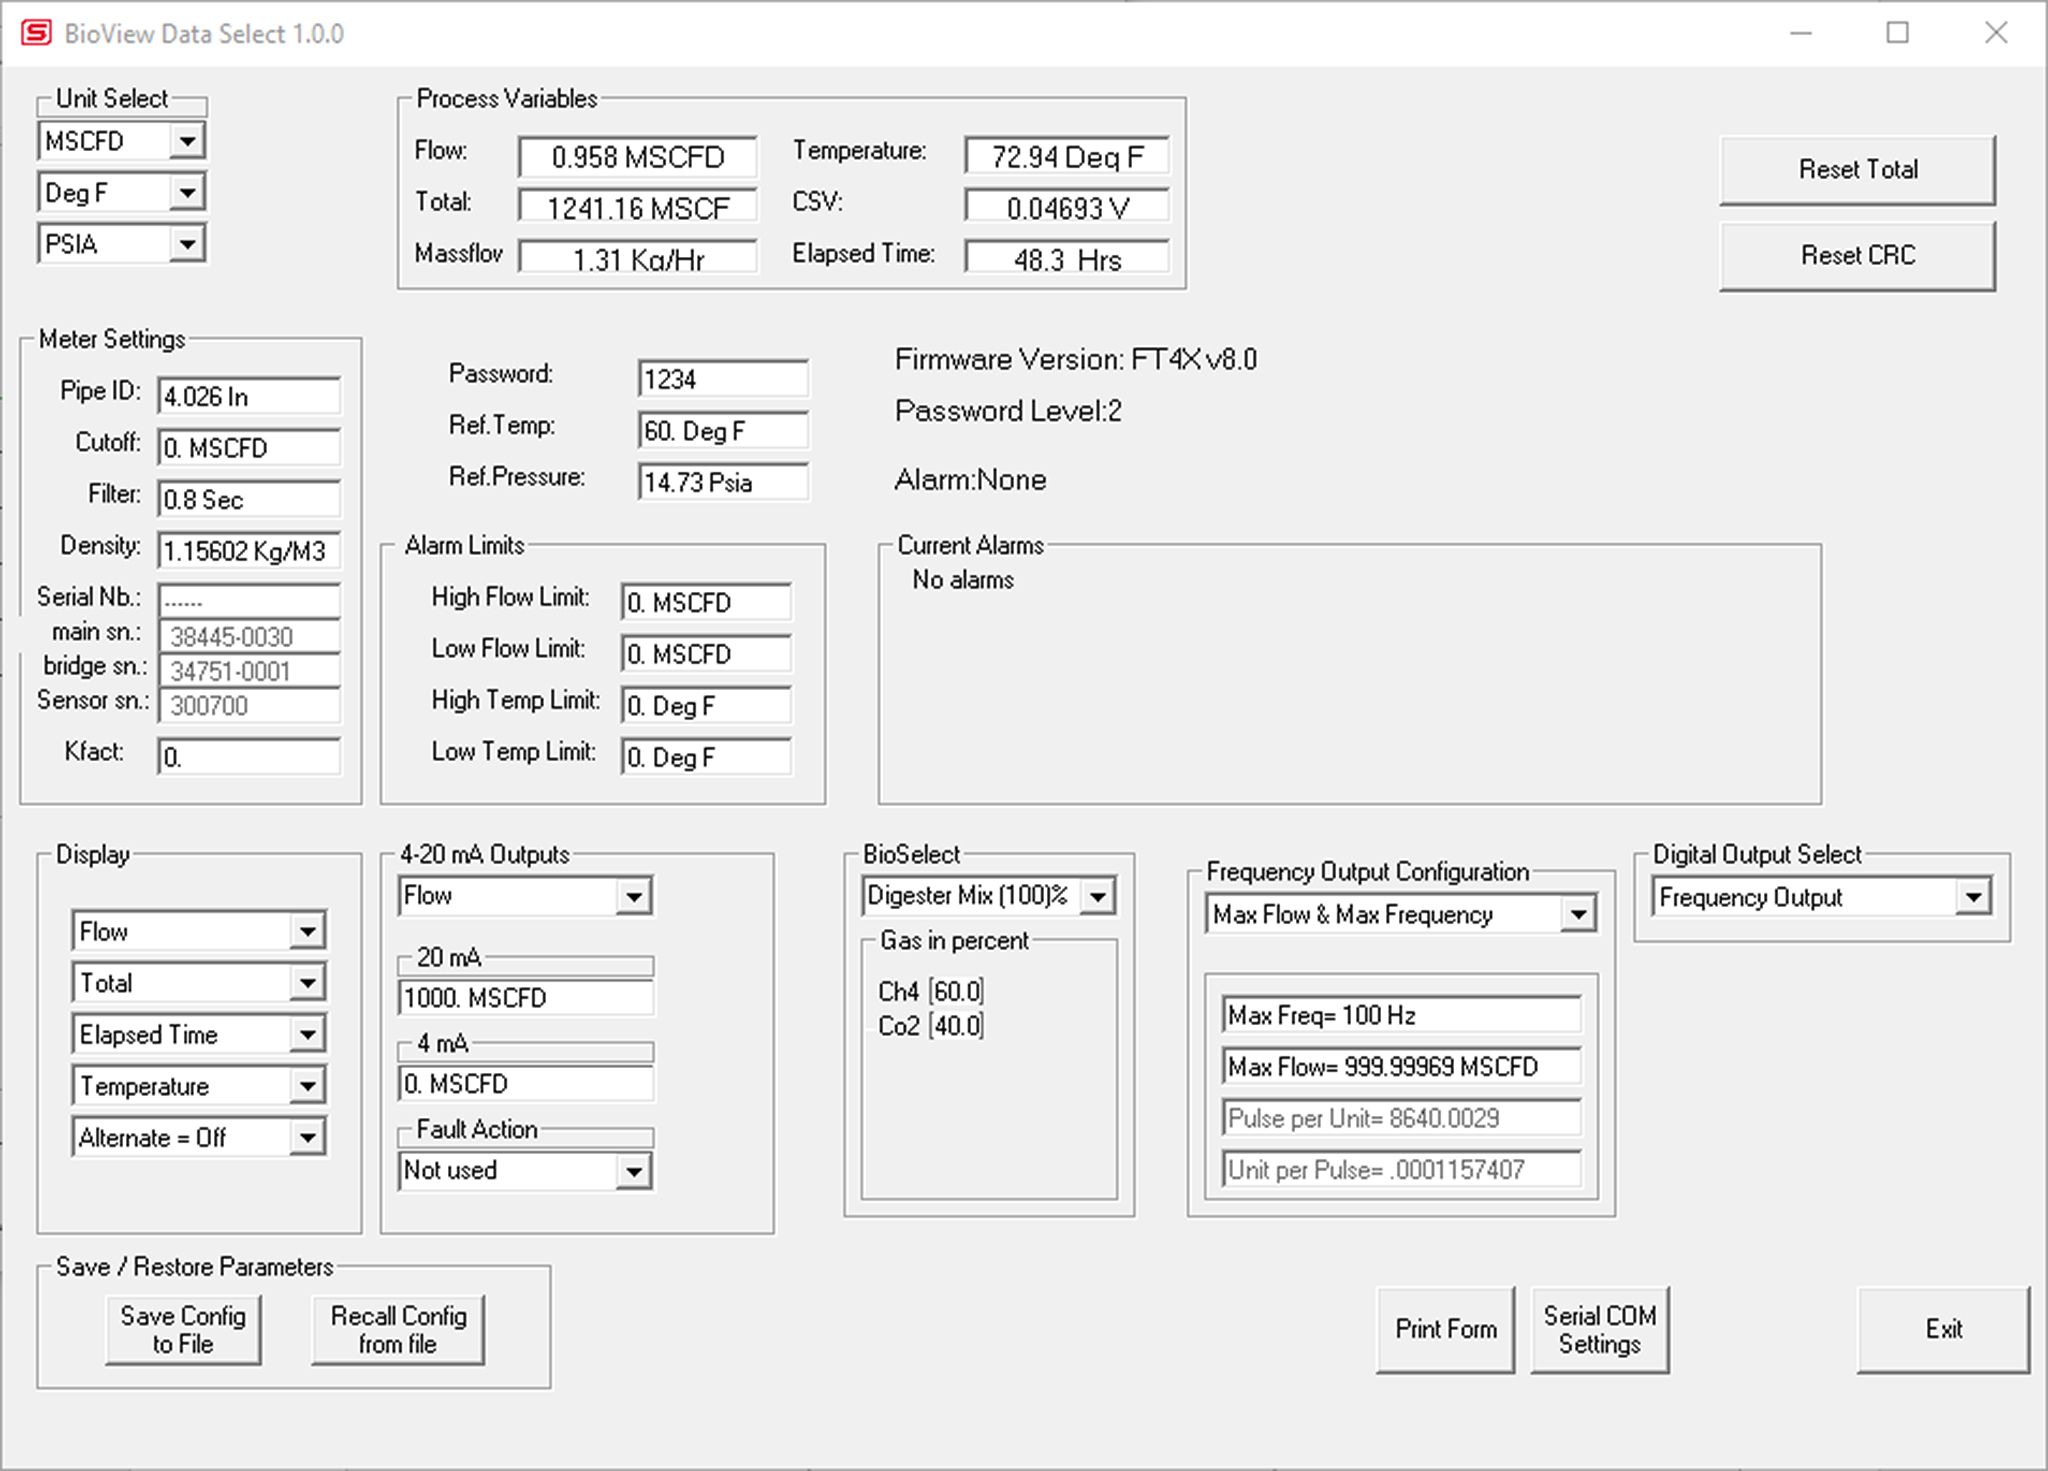Click Recall Config from file button

[398, 1329]
